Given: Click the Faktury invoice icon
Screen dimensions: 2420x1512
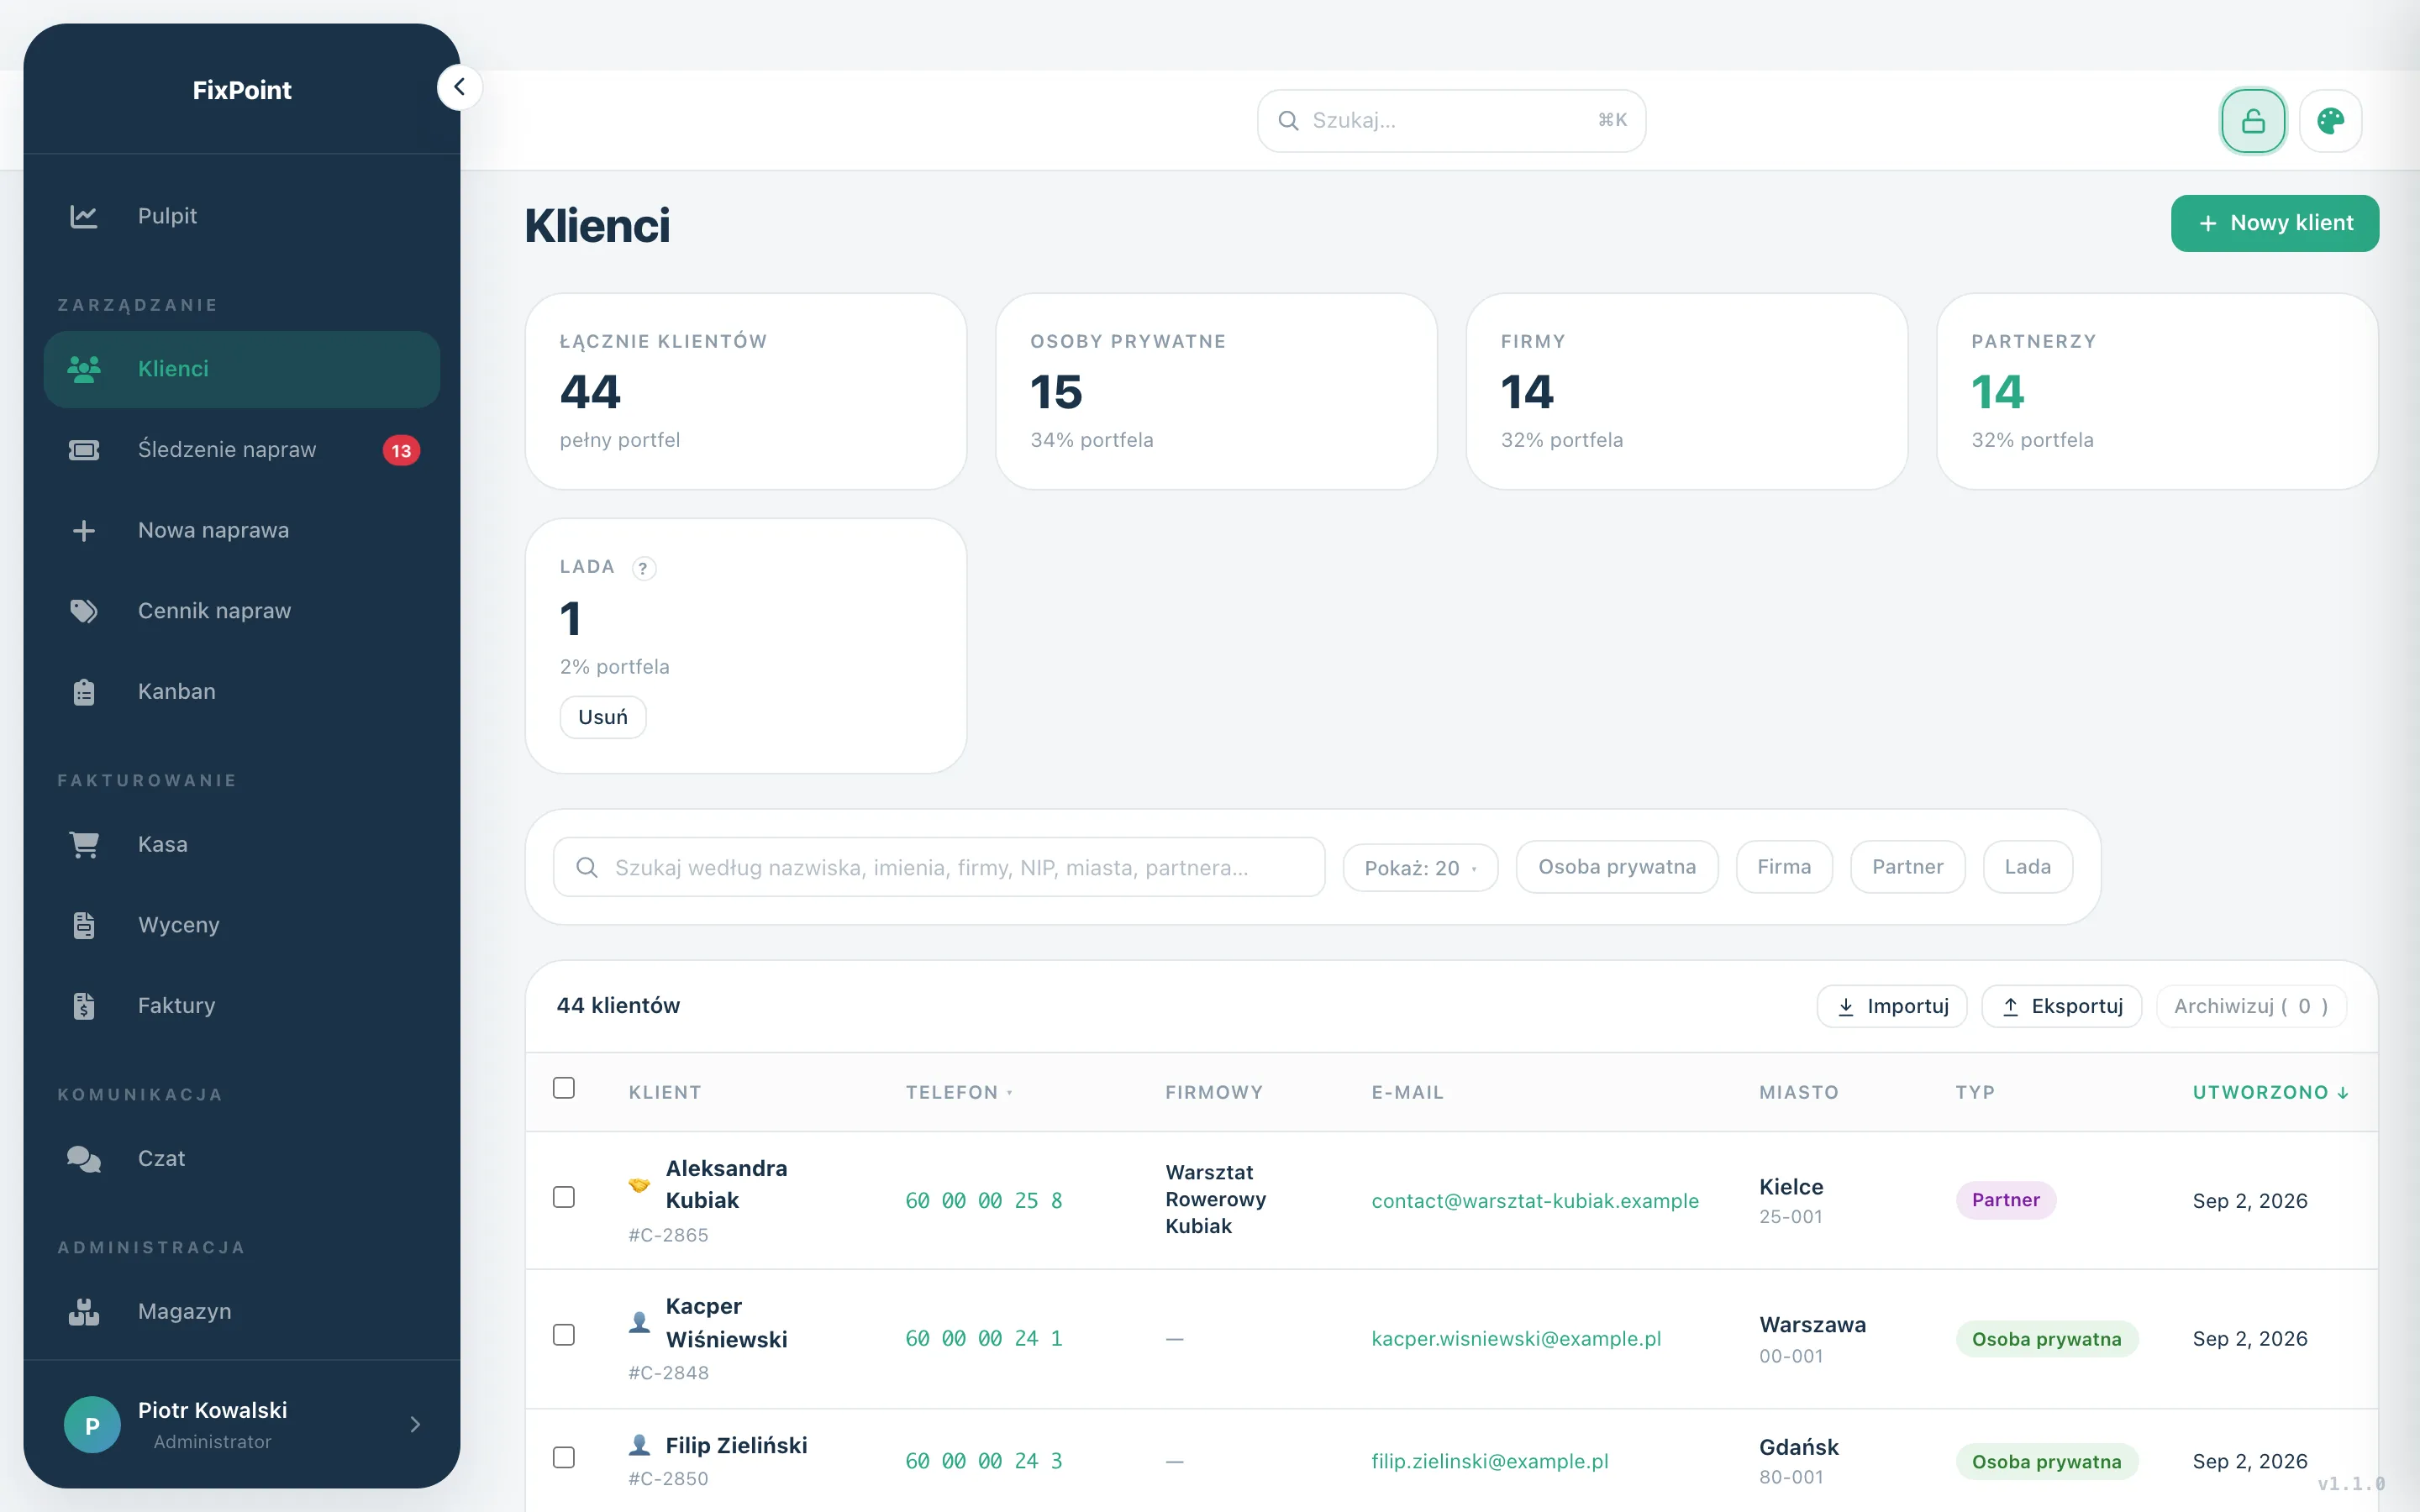Looking at the screenshot, I should [84, 1006].
